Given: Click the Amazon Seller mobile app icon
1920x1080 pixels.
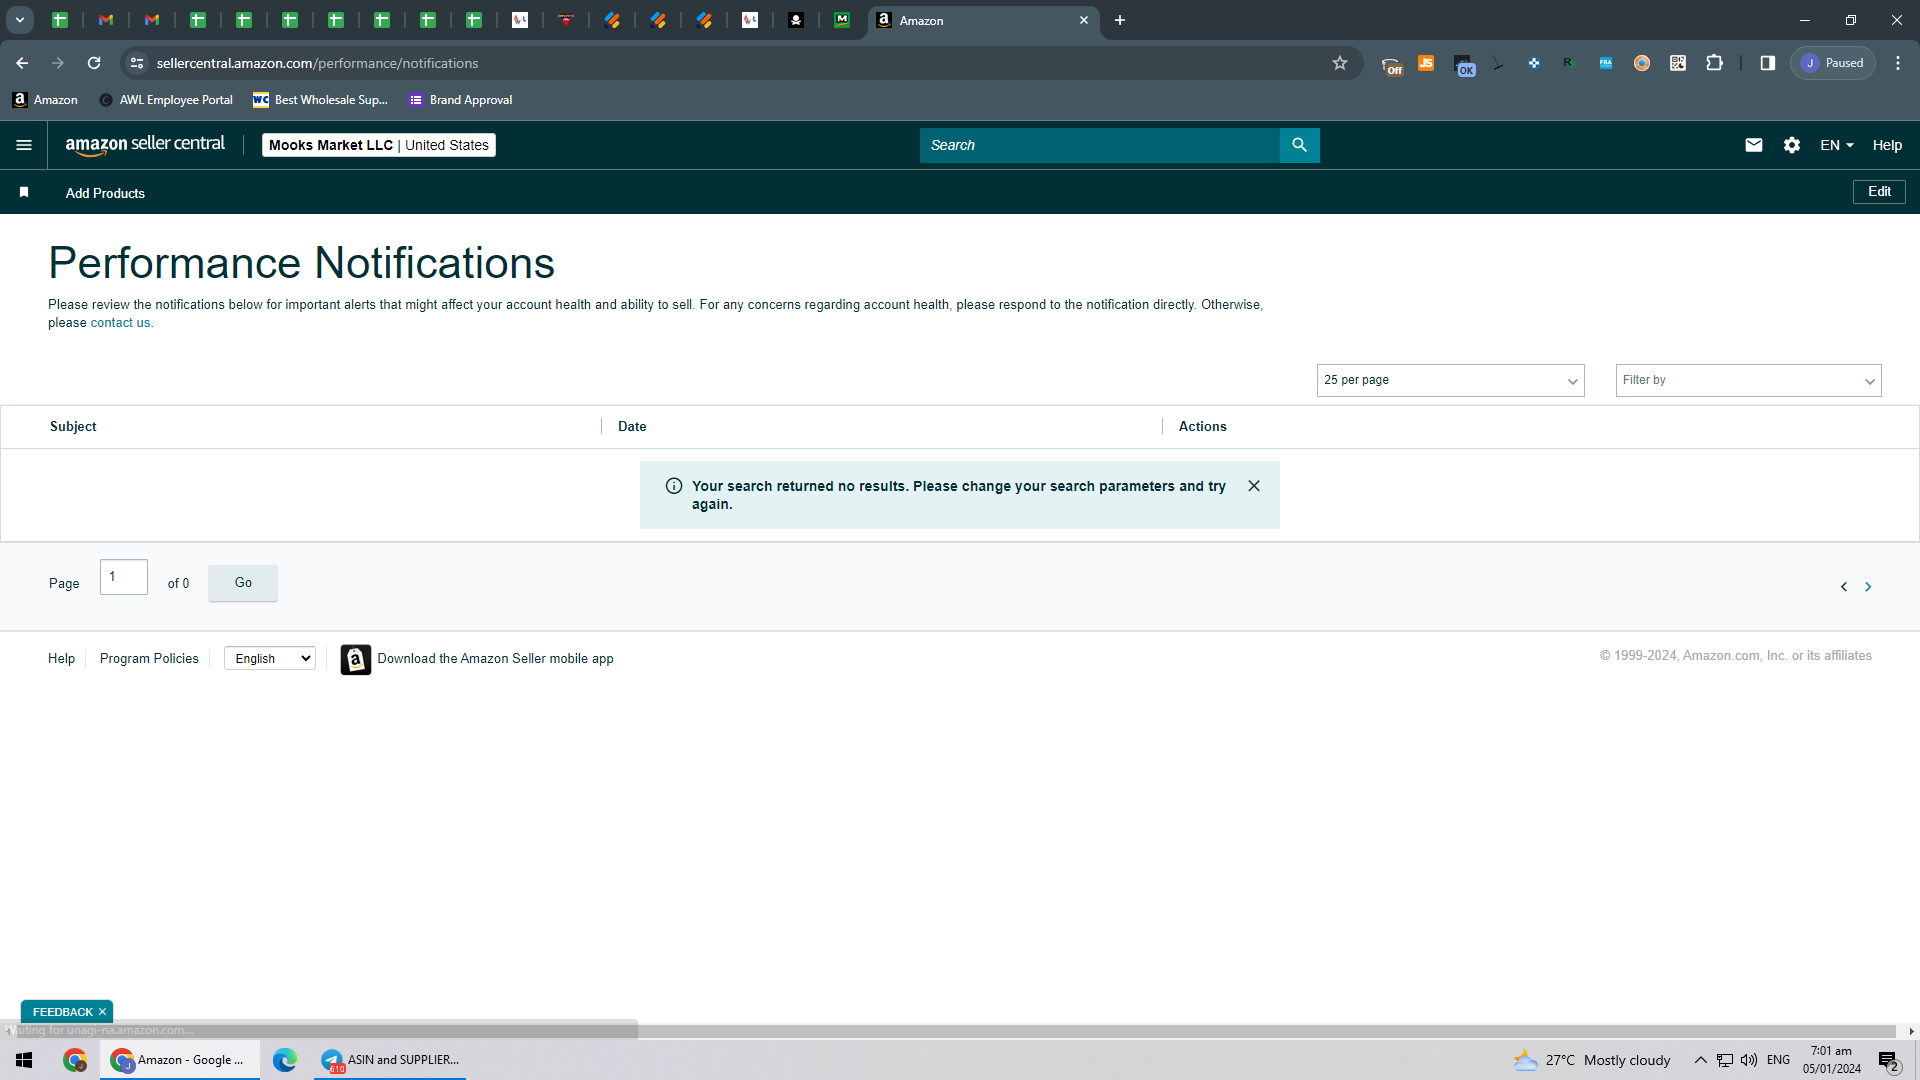Looking at the screenshot, I should 355,659.
